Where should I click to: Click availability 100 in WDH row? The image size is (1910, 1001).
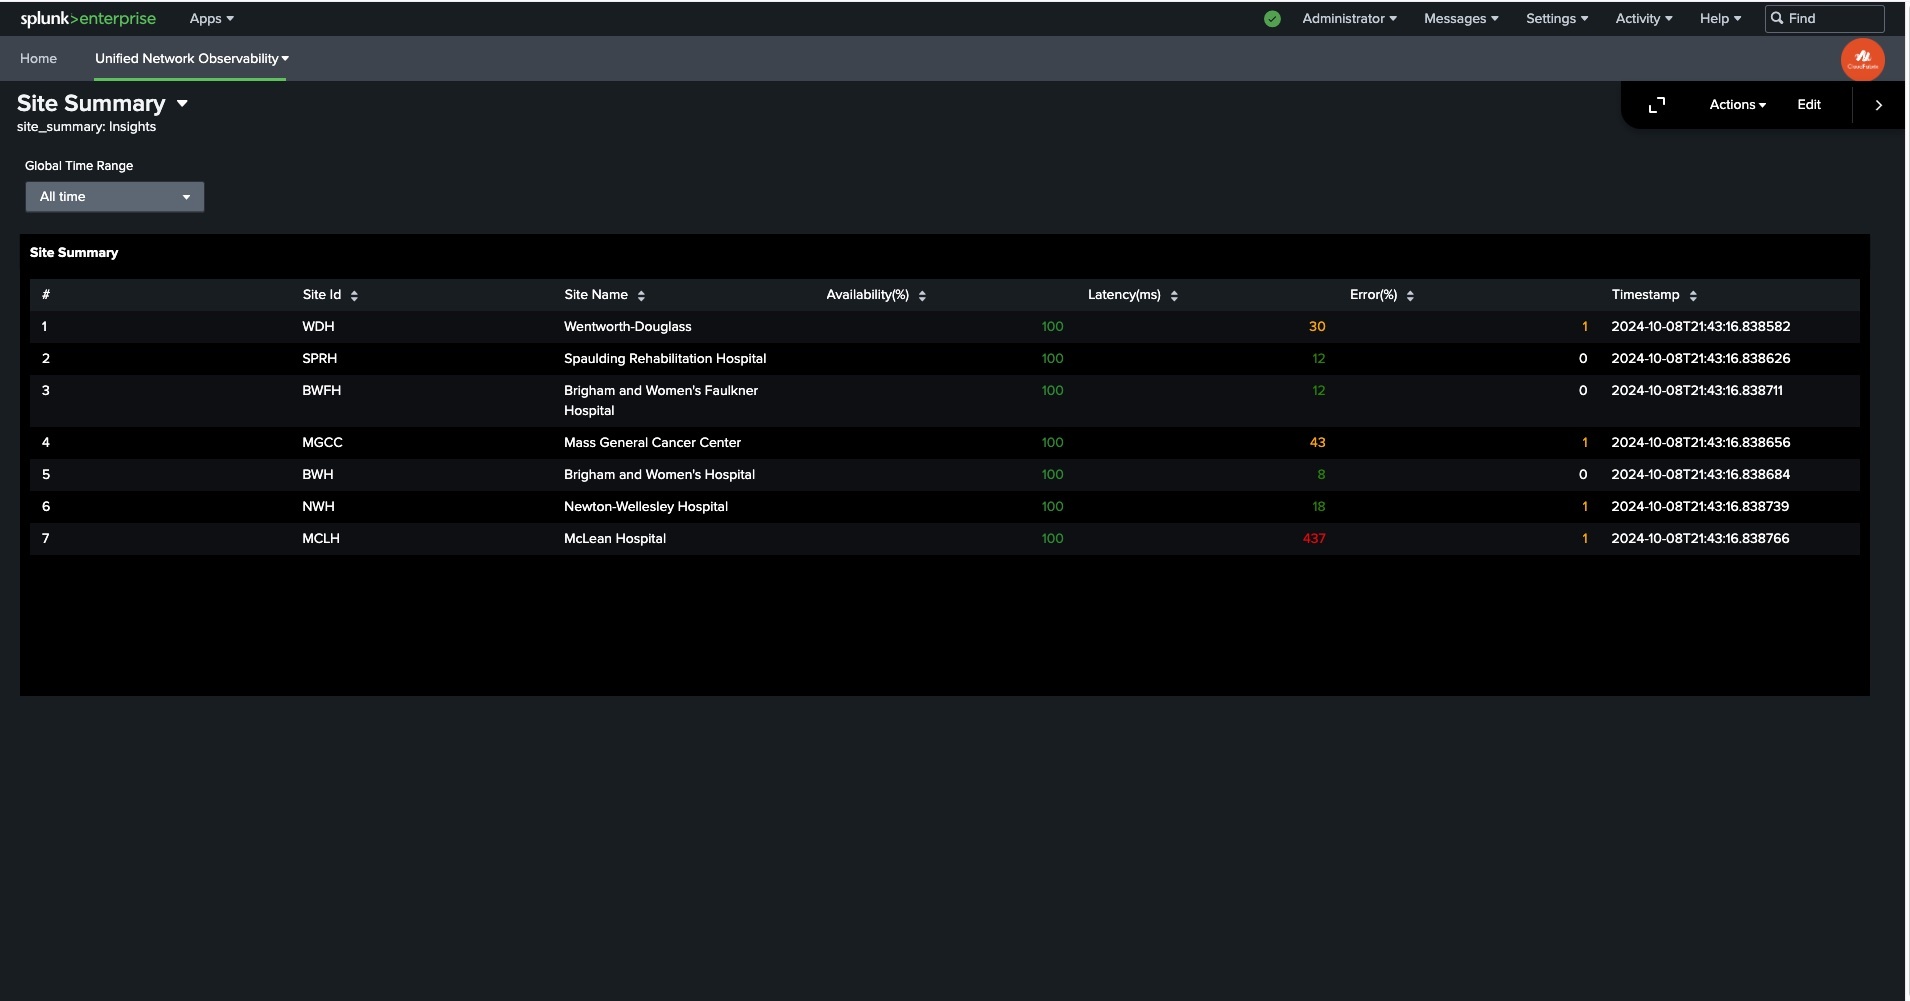[1052, 327]
